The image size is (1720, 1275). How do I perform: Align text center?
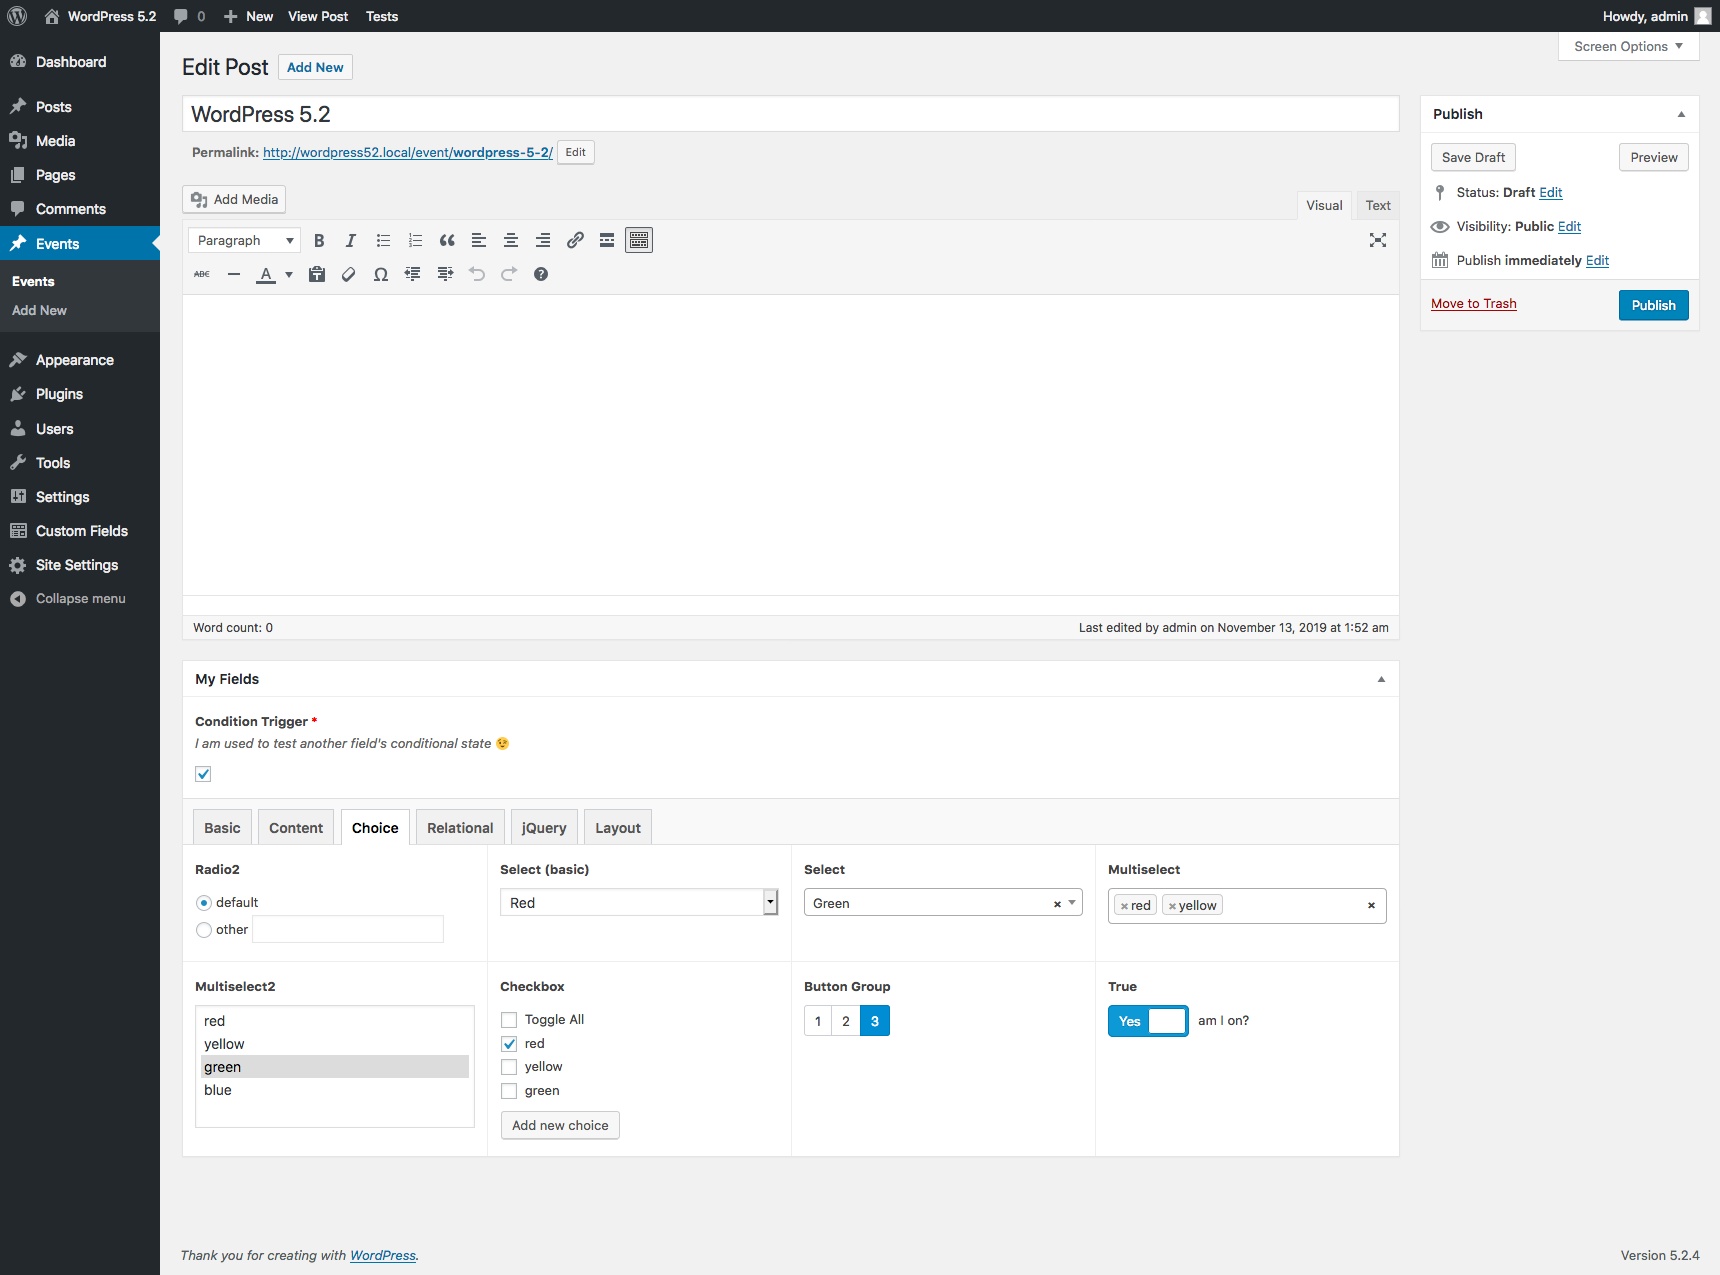pos(511,240)
